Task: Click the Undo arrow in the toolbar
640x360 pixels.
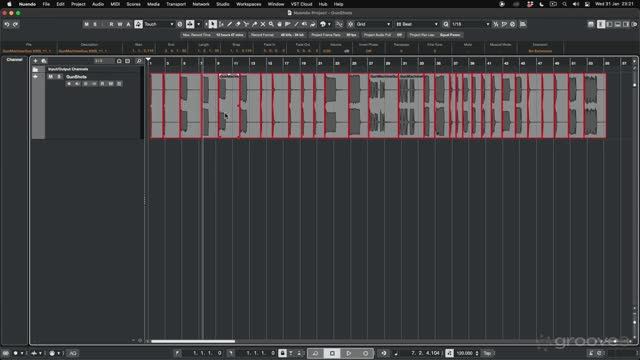Action: (x=7, y=24)
